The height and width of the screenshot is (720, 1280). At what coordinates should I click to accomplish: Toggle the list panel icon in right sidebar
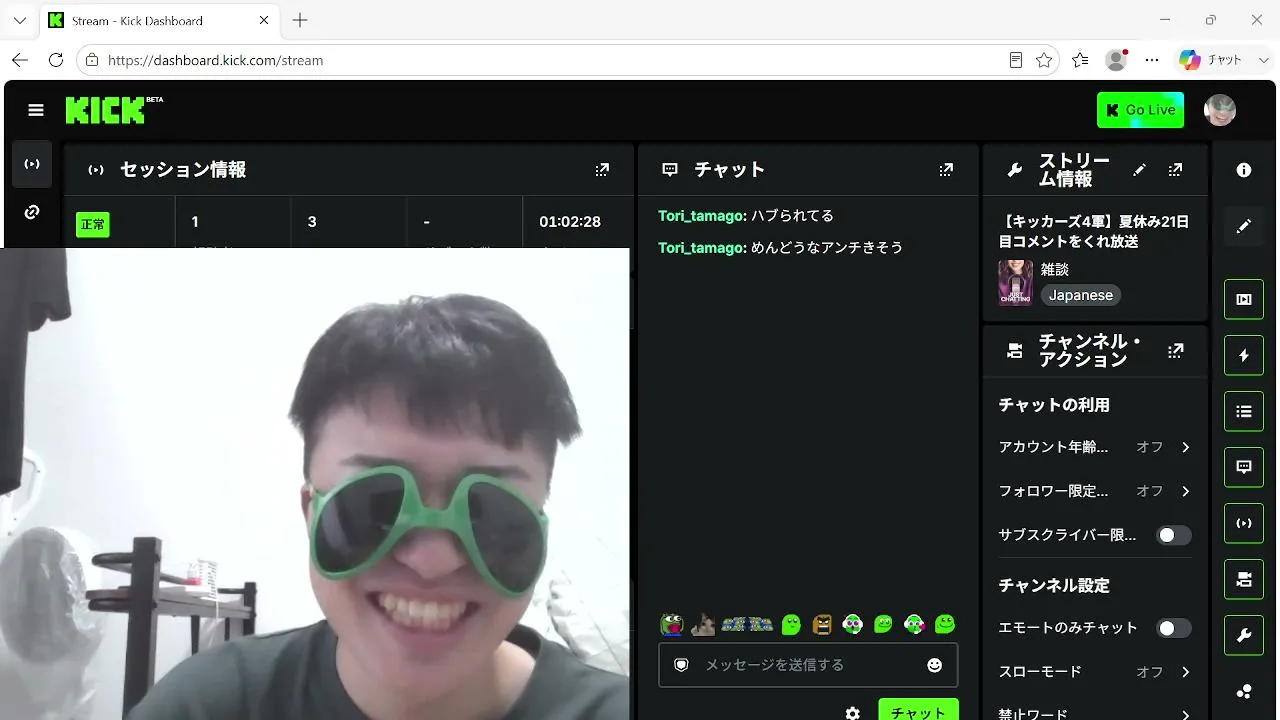[1244, 411]
